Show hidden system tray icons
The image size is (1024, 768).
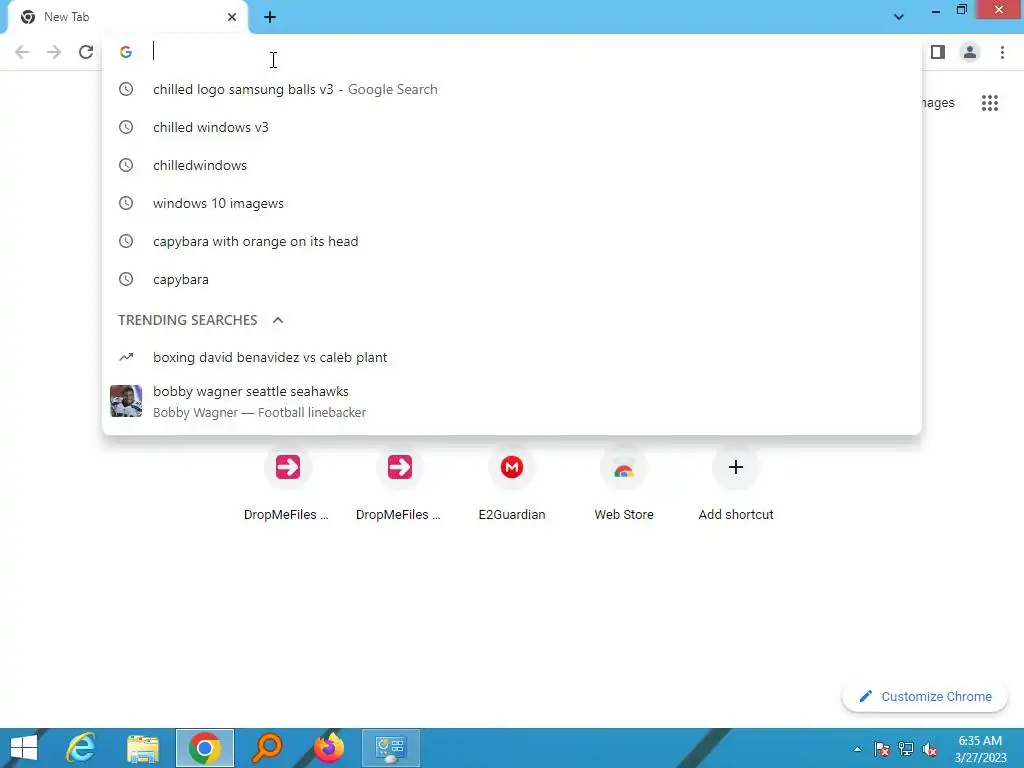[857, 749]
